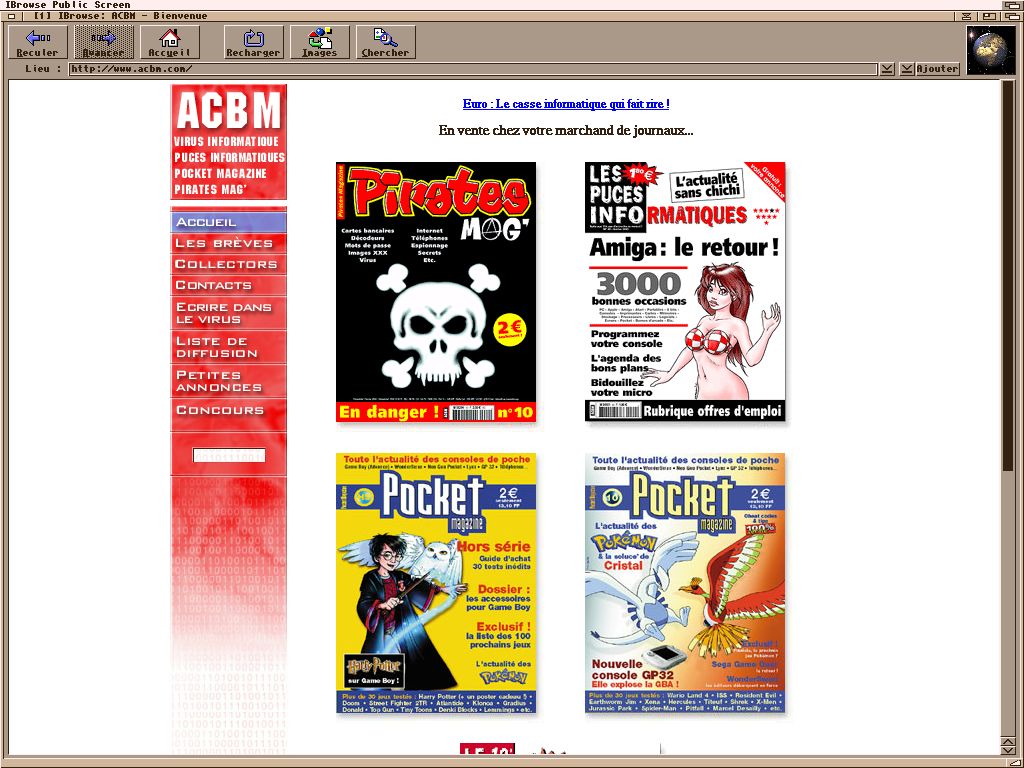
Task: Add bookmark with Ajouter button
Action: tap(937, 69)
